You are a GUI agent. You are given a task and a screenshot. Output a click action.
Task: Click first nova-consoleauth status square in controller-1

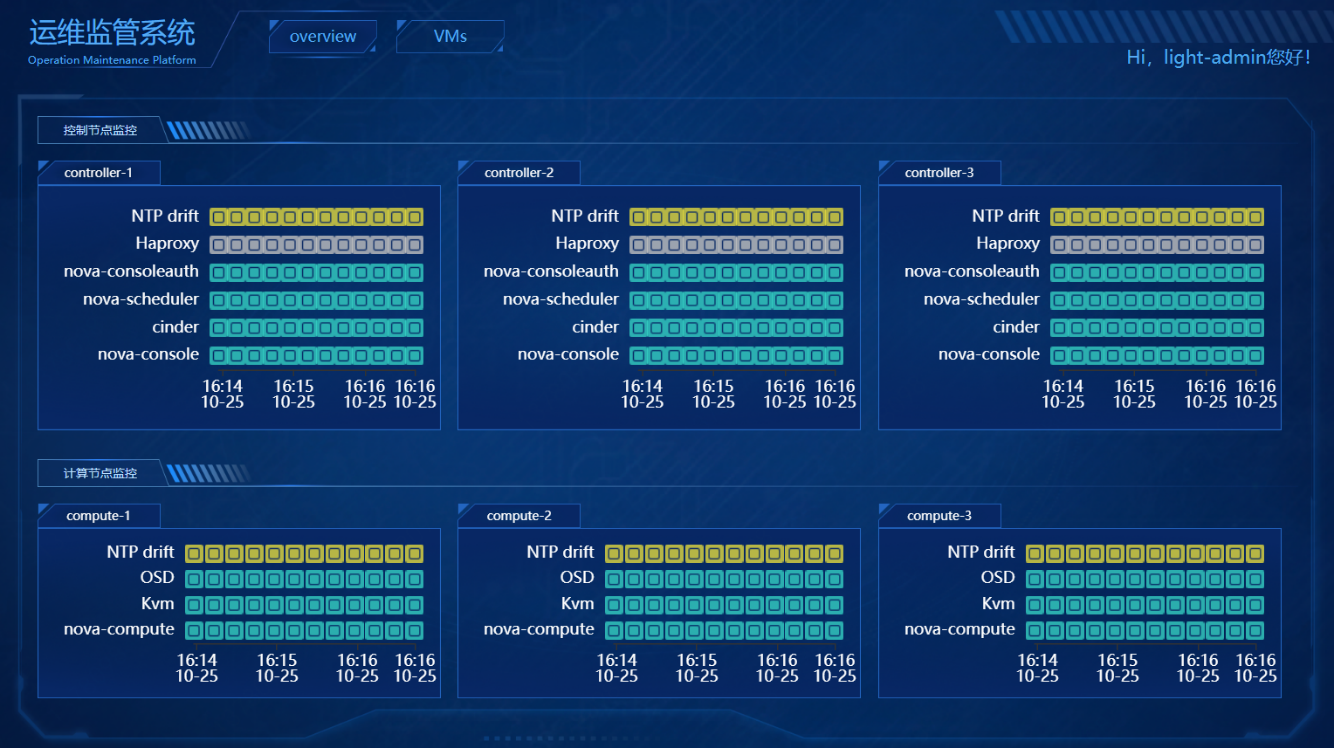coord(218,272)
